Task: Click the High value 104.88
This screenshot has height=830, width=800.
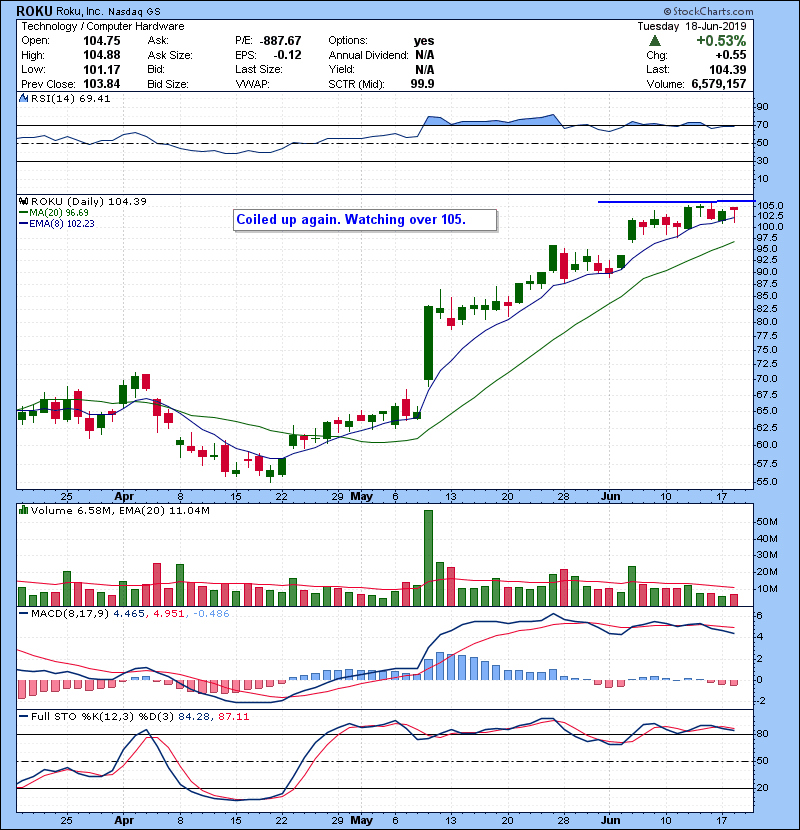Action: tap(102, 55)
